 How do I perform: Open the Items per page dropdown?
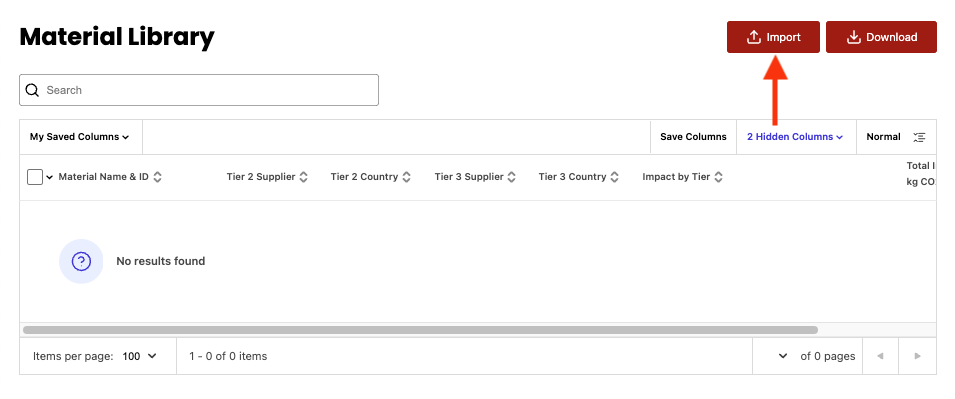(139, 356)
